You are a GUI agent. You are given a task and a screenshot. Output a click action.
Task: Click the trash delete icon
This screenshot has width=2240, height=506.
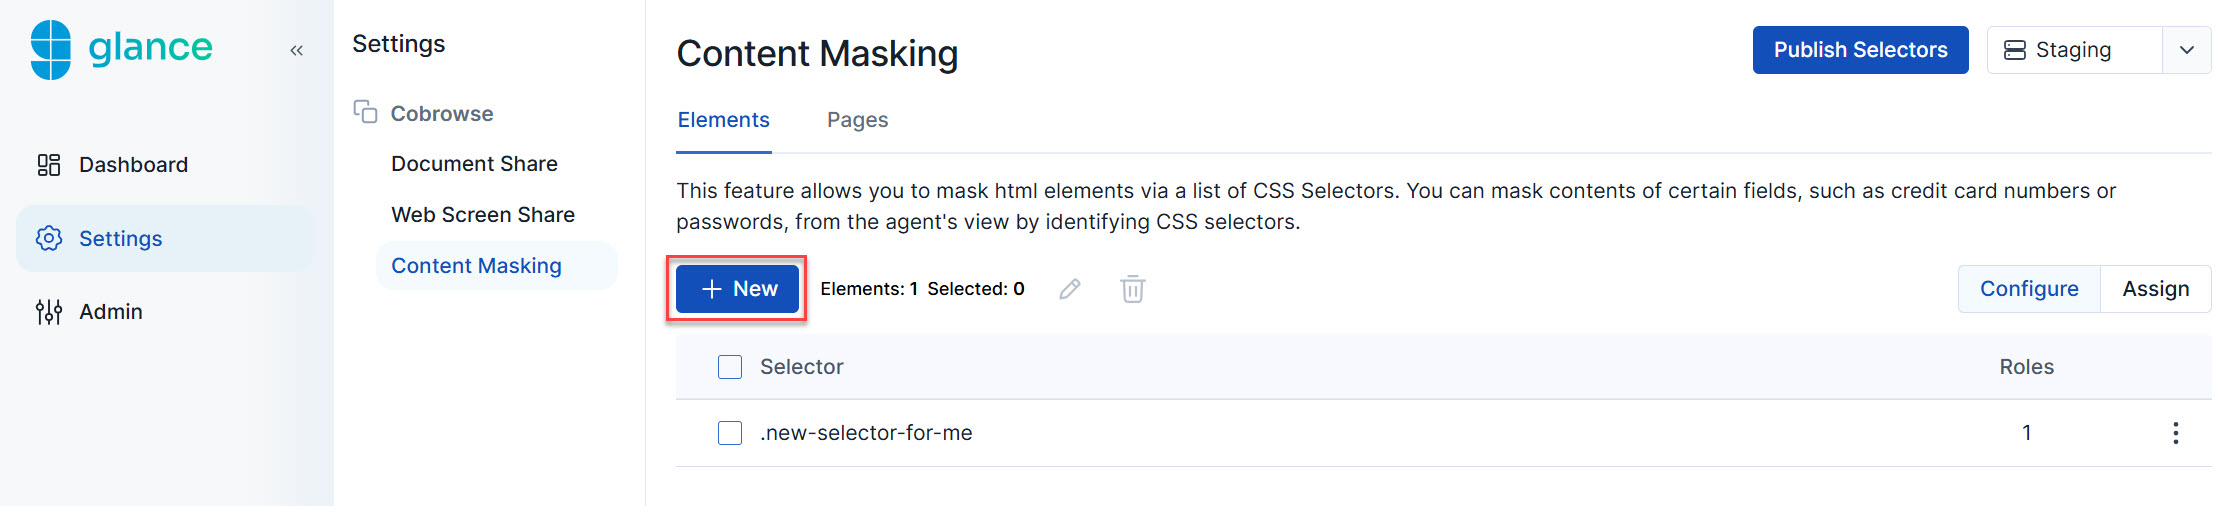point(1132,289)
